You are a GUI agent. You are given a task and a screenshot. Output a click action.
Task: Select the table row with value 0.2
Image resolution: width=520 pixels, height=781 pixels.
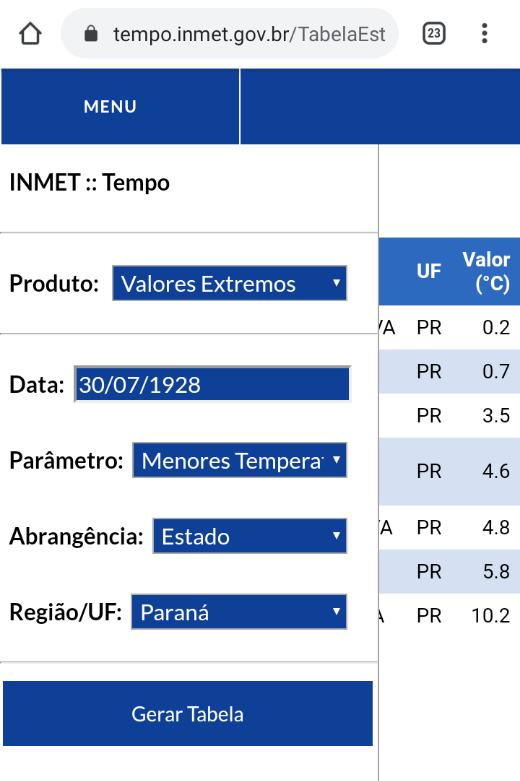(x=449, y=328)
